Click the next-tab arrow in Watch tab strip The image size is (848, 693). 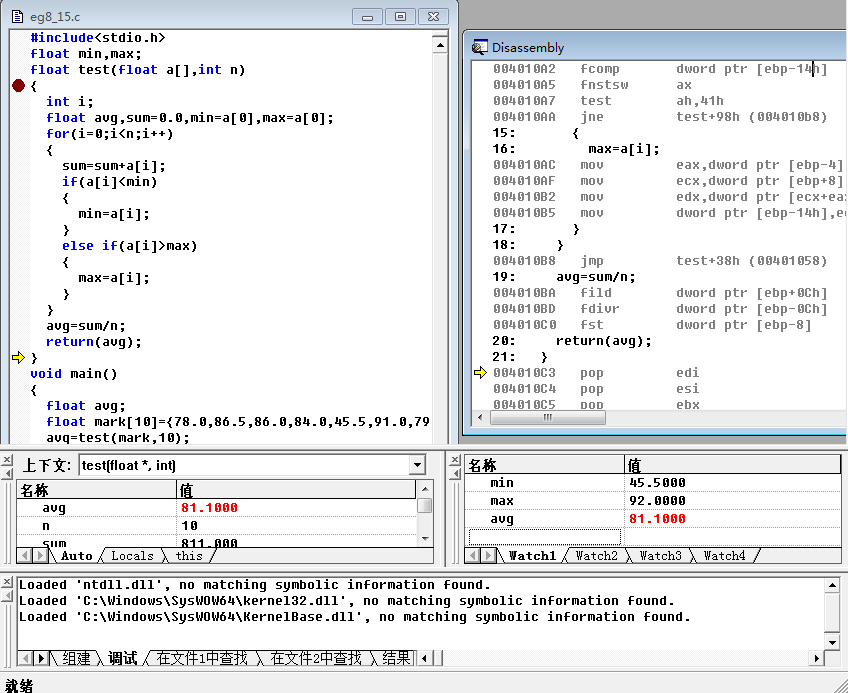(489, 556)
